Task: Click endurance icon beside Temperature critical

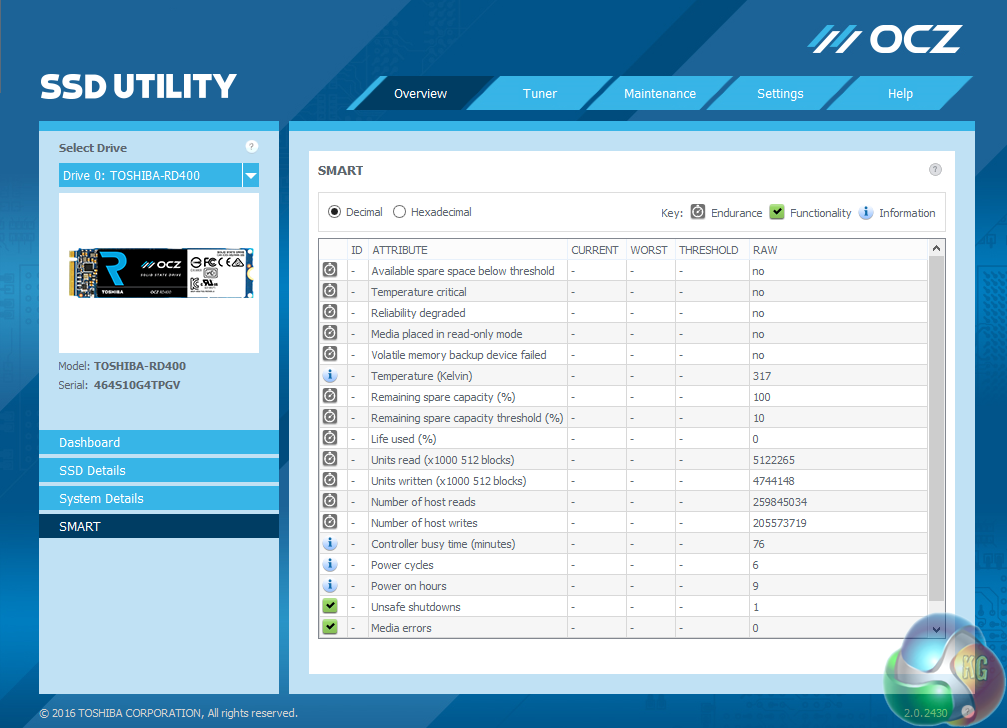Action: pos(330,291)
